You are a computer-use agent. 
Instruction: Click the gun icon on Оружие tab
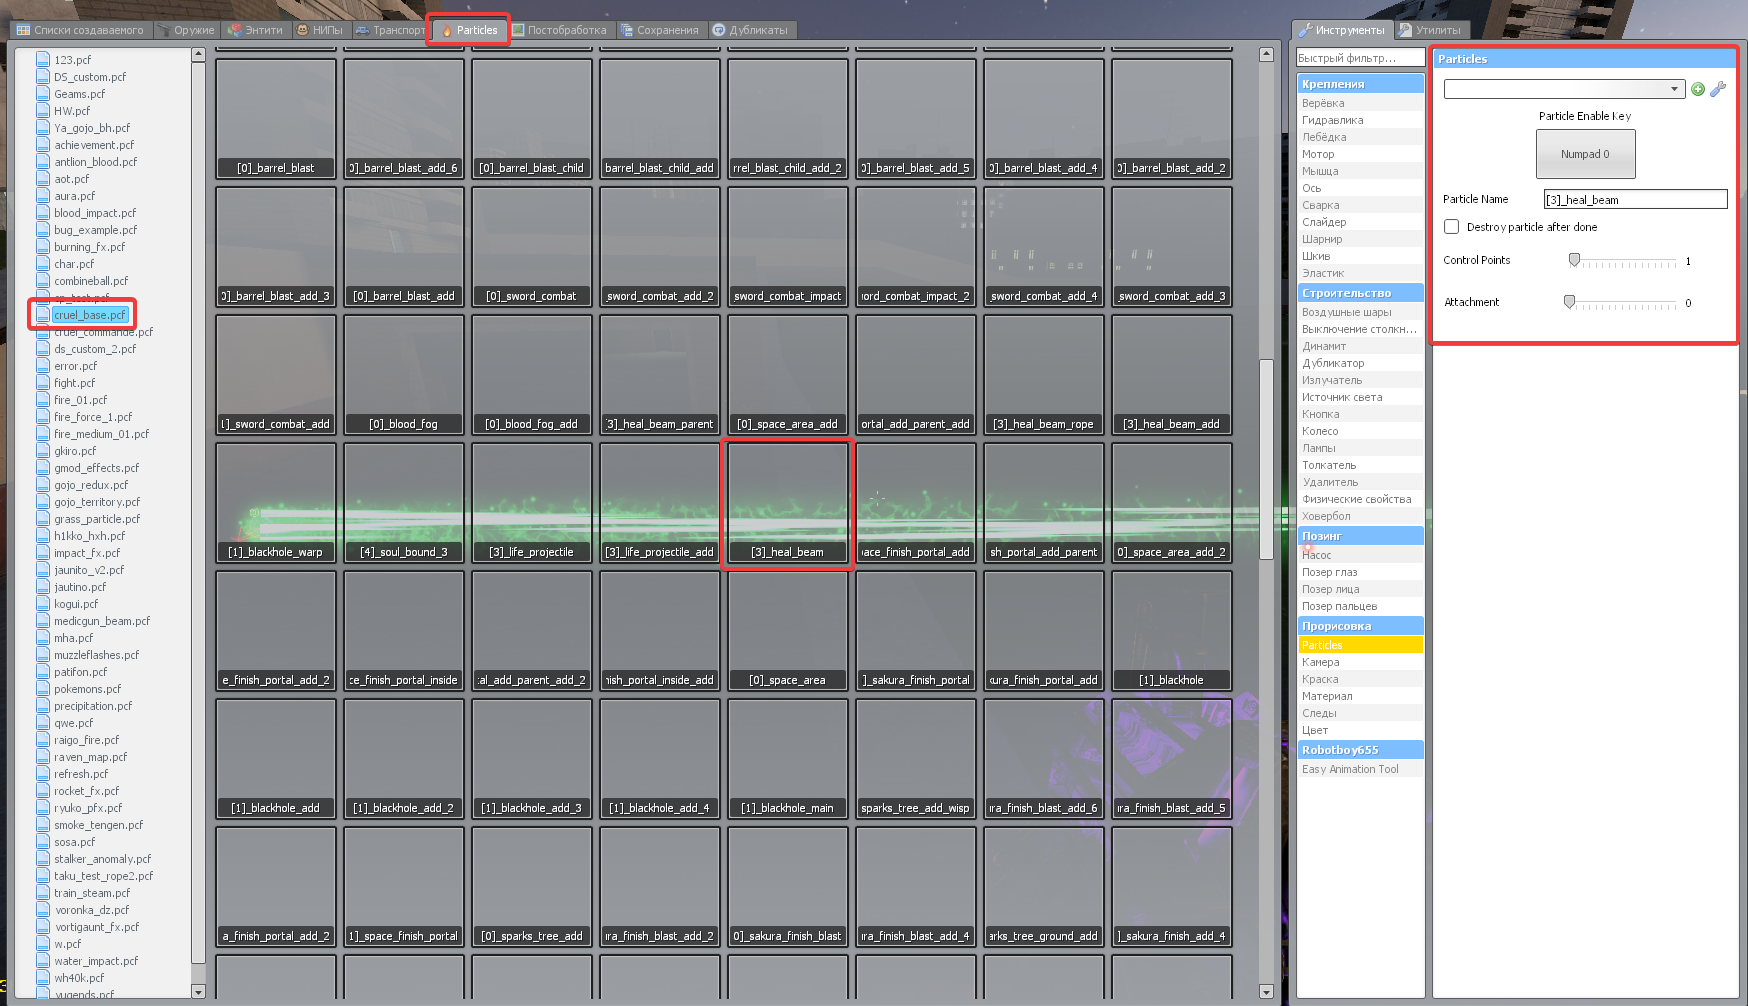164,31
